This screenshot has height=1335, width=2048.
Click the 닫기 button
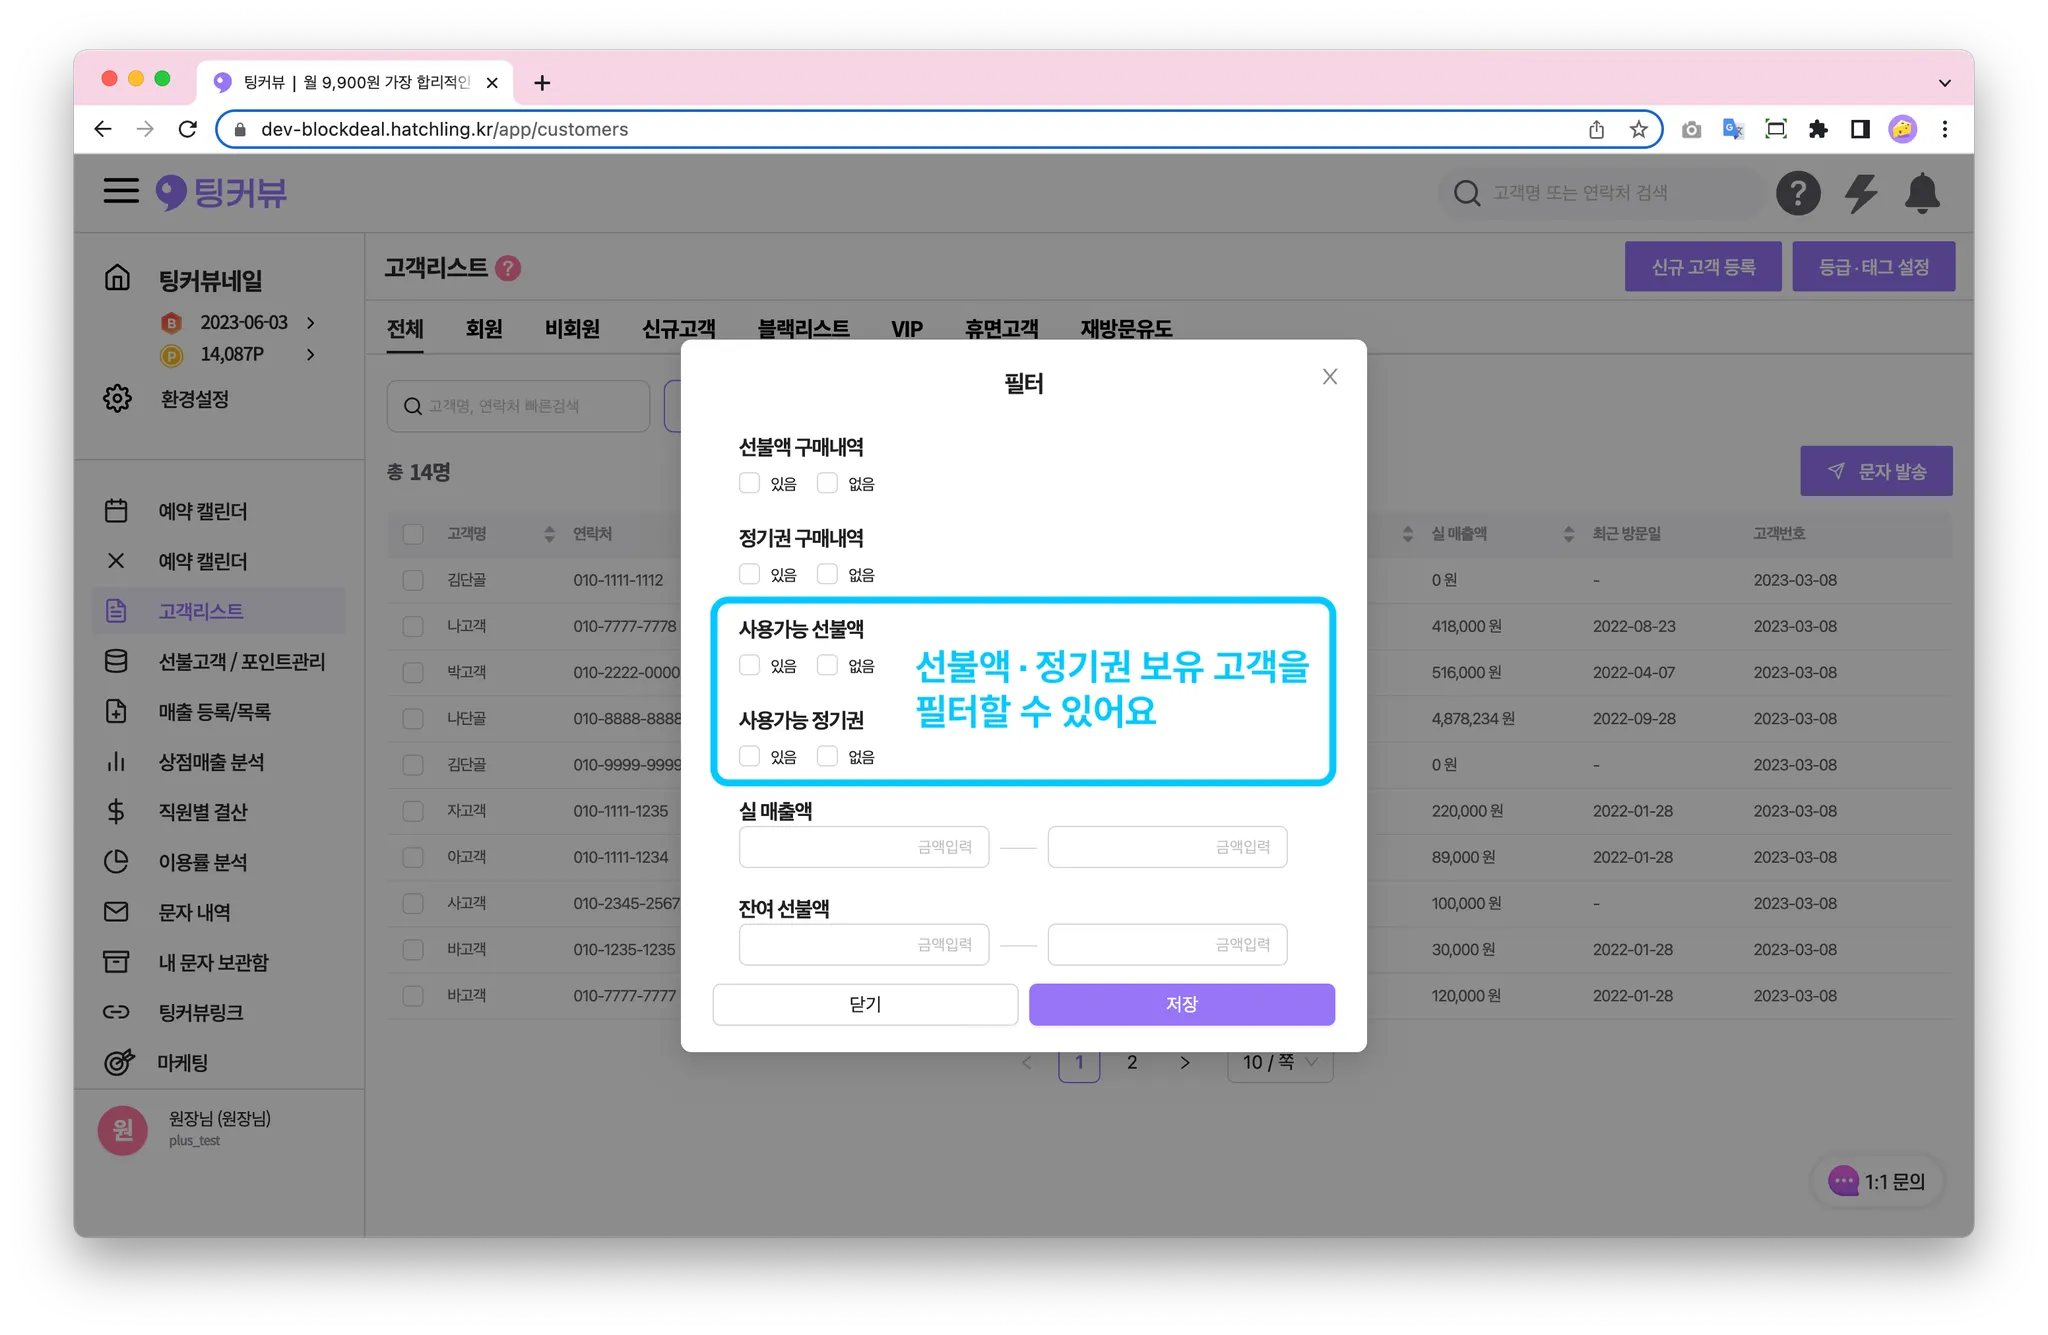tap(865, 1004)
